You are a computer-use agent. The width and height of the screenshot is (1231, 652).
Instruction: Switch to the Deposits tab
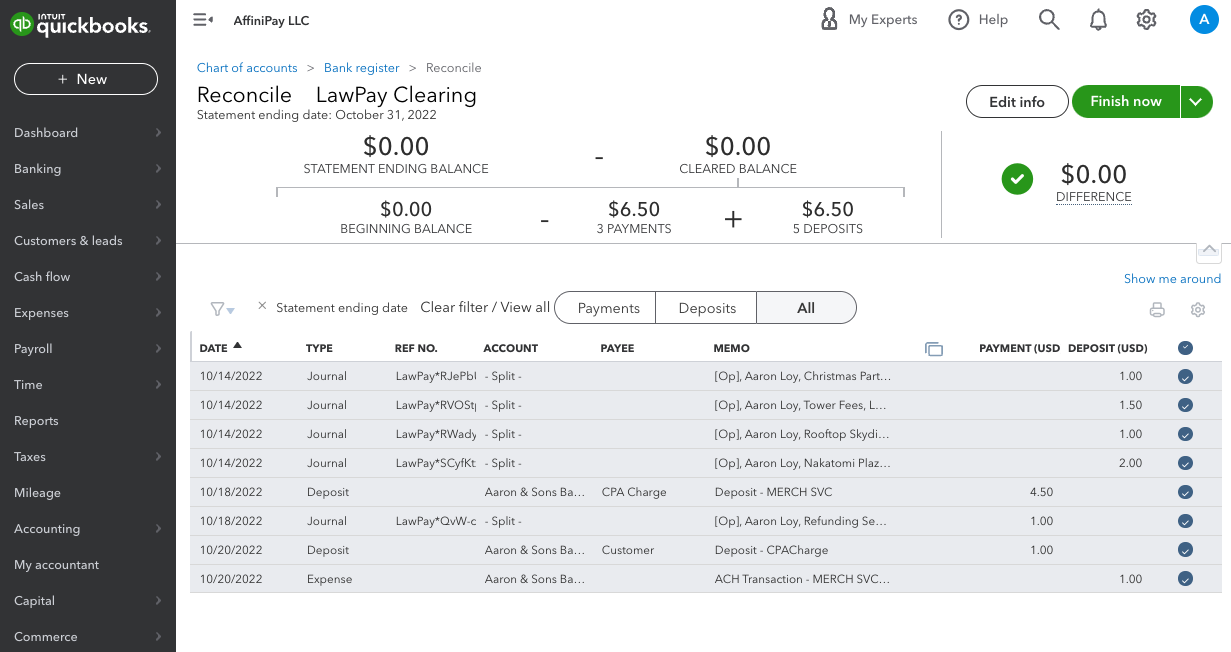coord(707,308)
